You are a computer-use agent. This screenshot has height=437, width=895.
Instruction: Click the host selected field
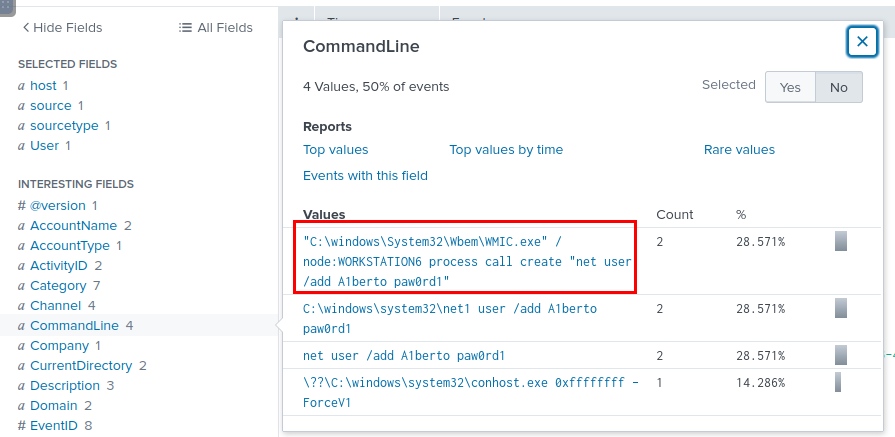pos(43,86)
